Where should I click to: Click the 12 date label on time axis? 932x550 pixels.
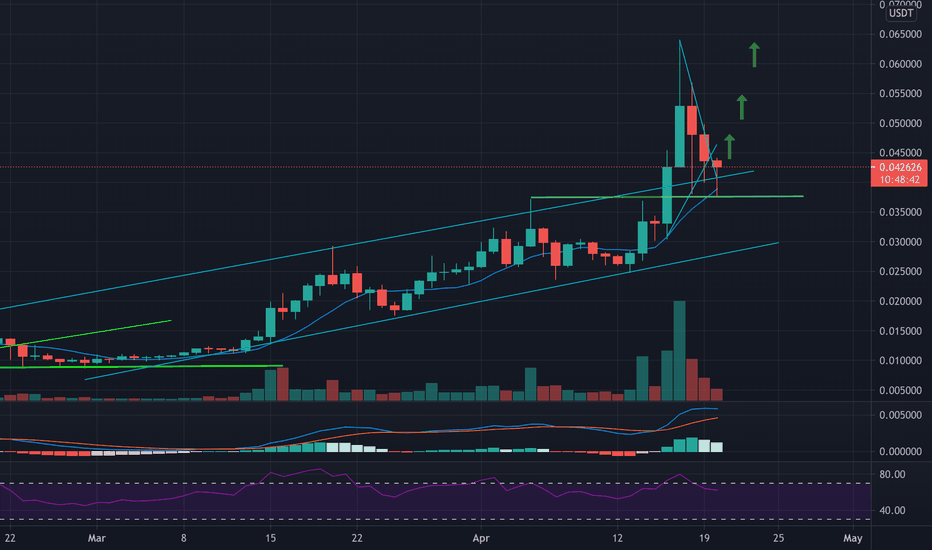[618, 538]
